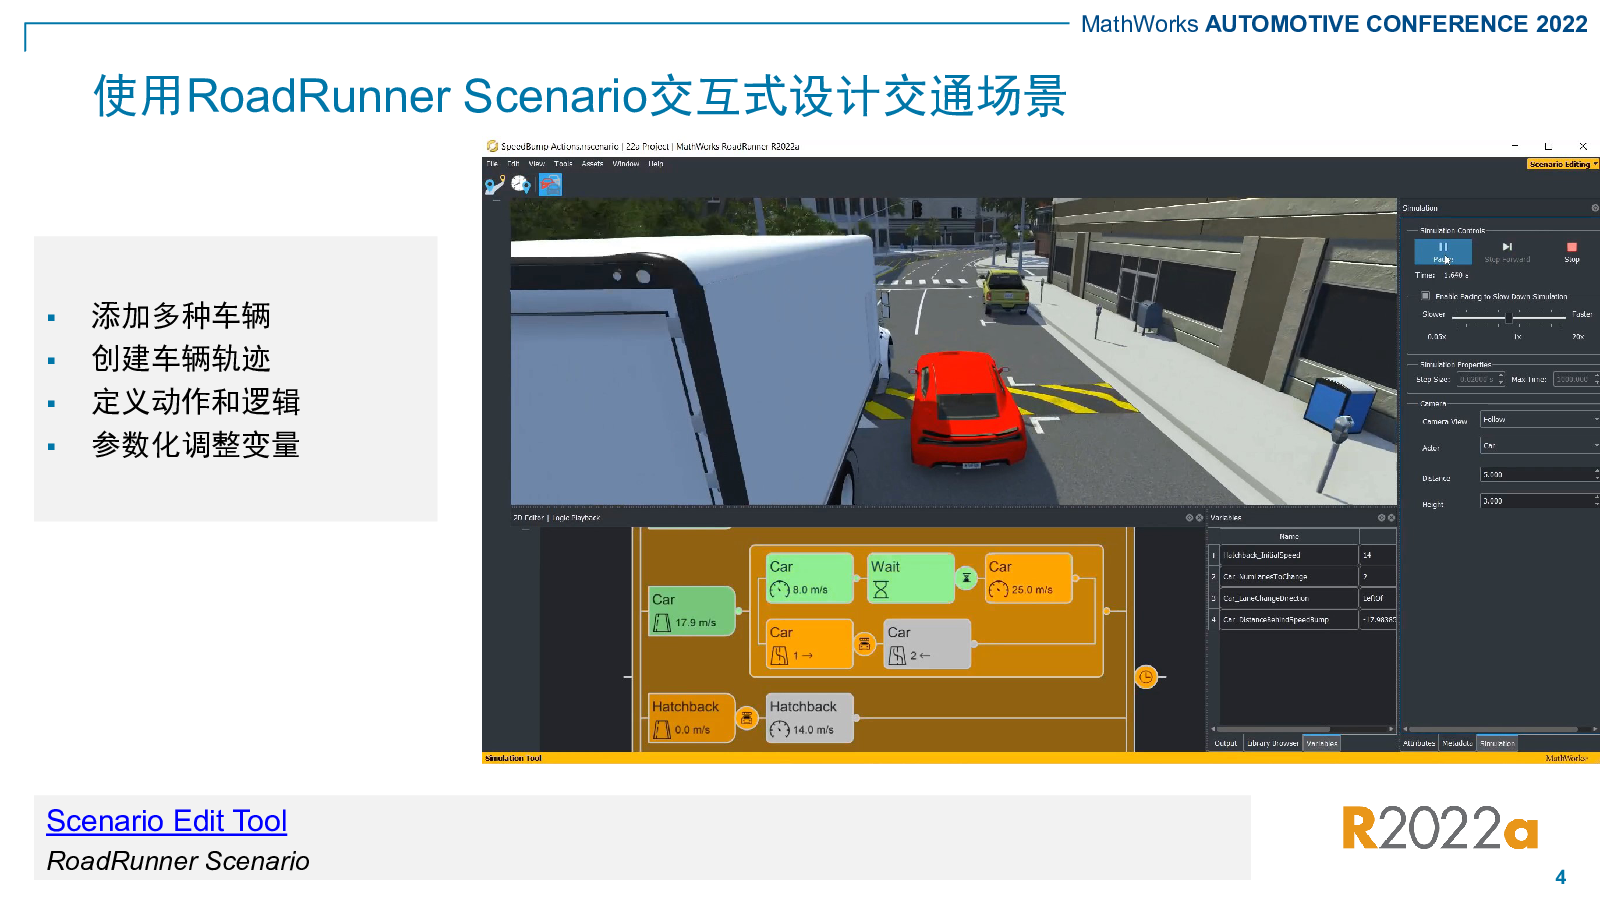Pause the running simulation
Screen dimensions: 1600x900
pyautogui.click(x=1443, y=251)
